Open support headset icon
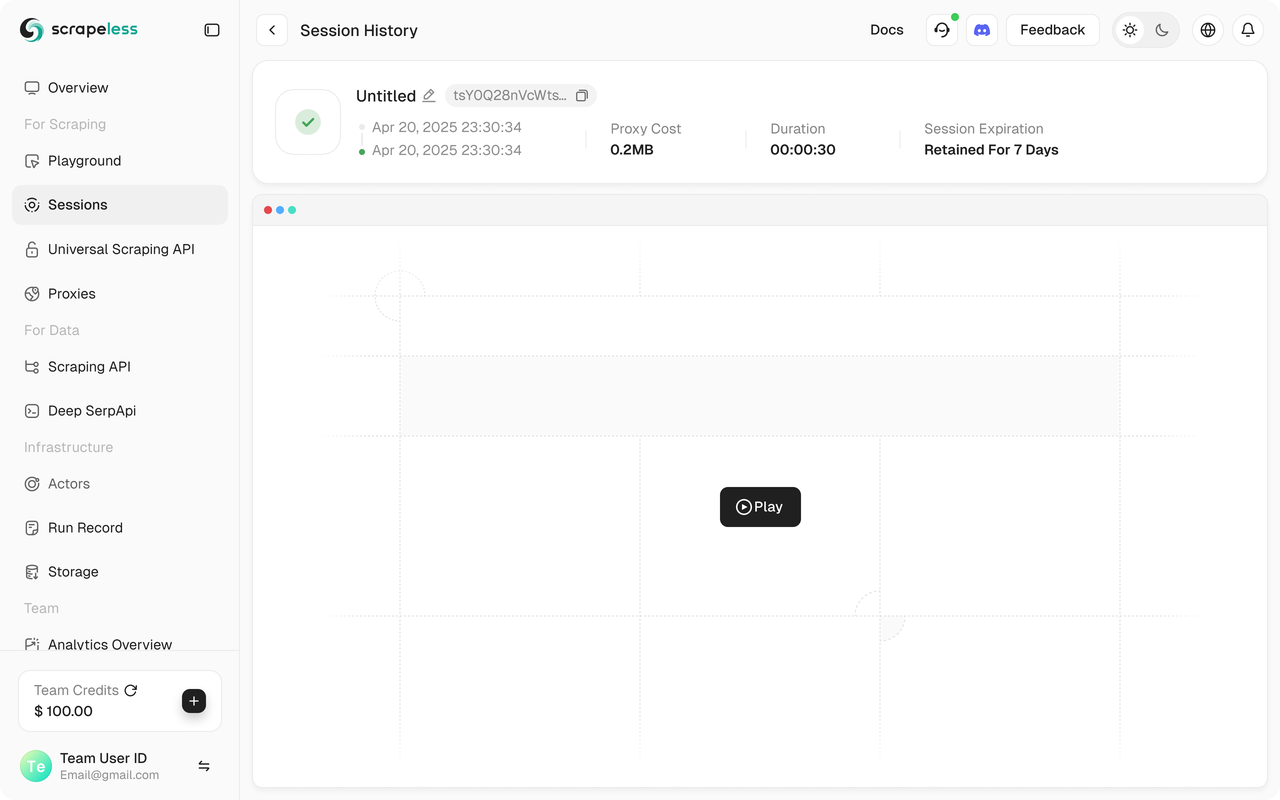Image resolution: width=1280 pixels, height=800 pixels. (x=942, y=30)
